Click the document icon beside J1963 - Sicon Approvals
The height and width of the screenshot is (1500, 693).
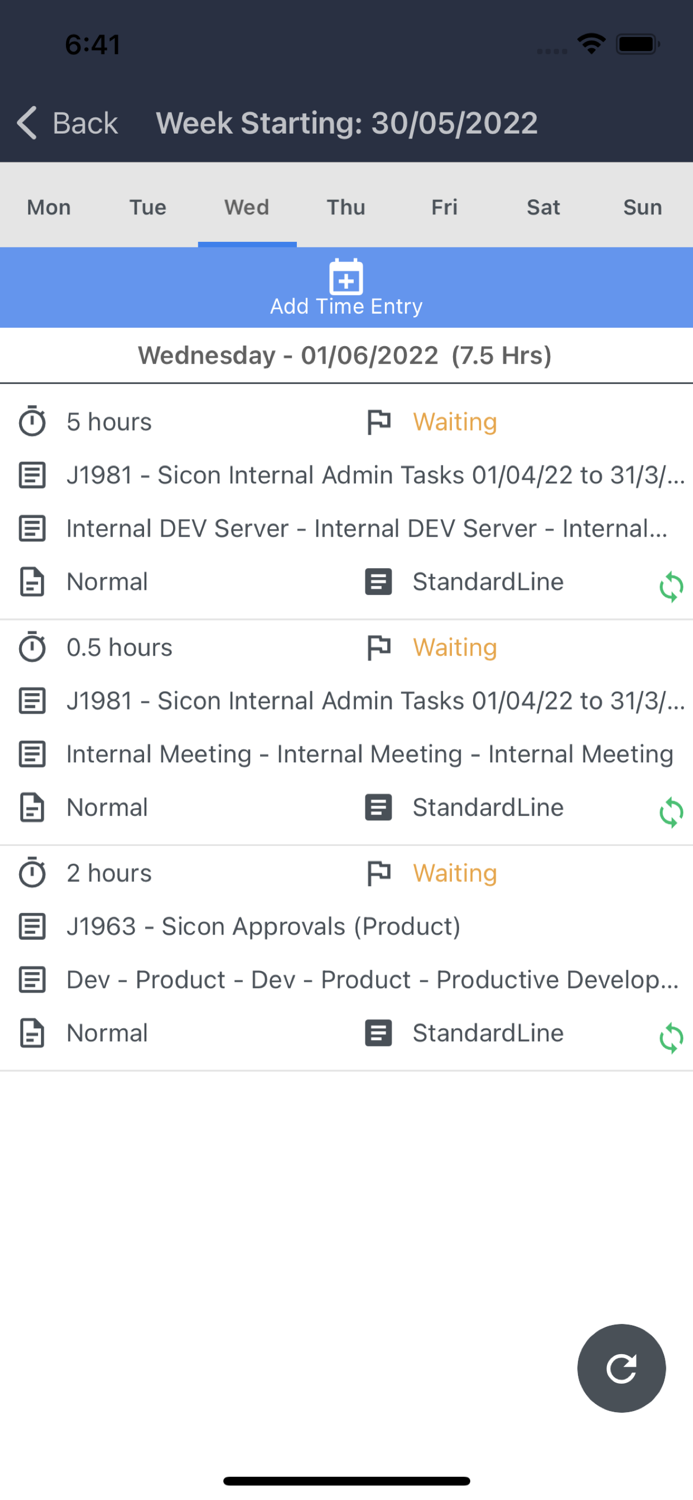(33, 926)
